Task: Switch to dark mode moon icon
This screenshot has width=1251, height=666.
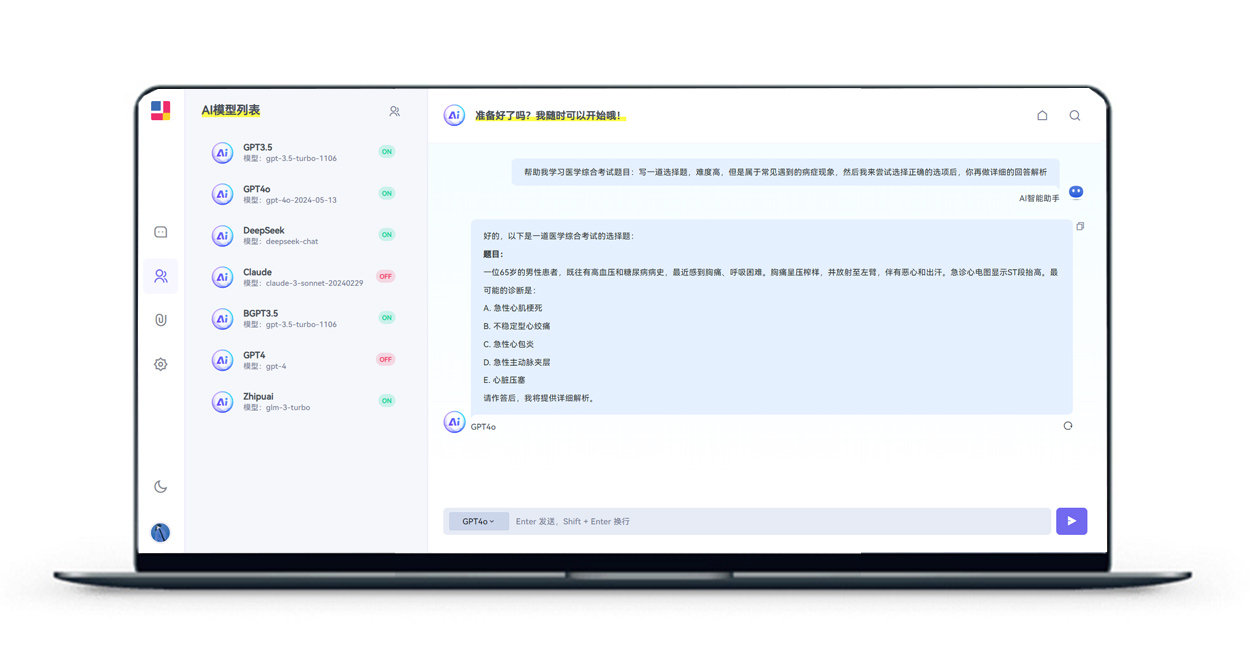Action: click(x=160, y=487)
